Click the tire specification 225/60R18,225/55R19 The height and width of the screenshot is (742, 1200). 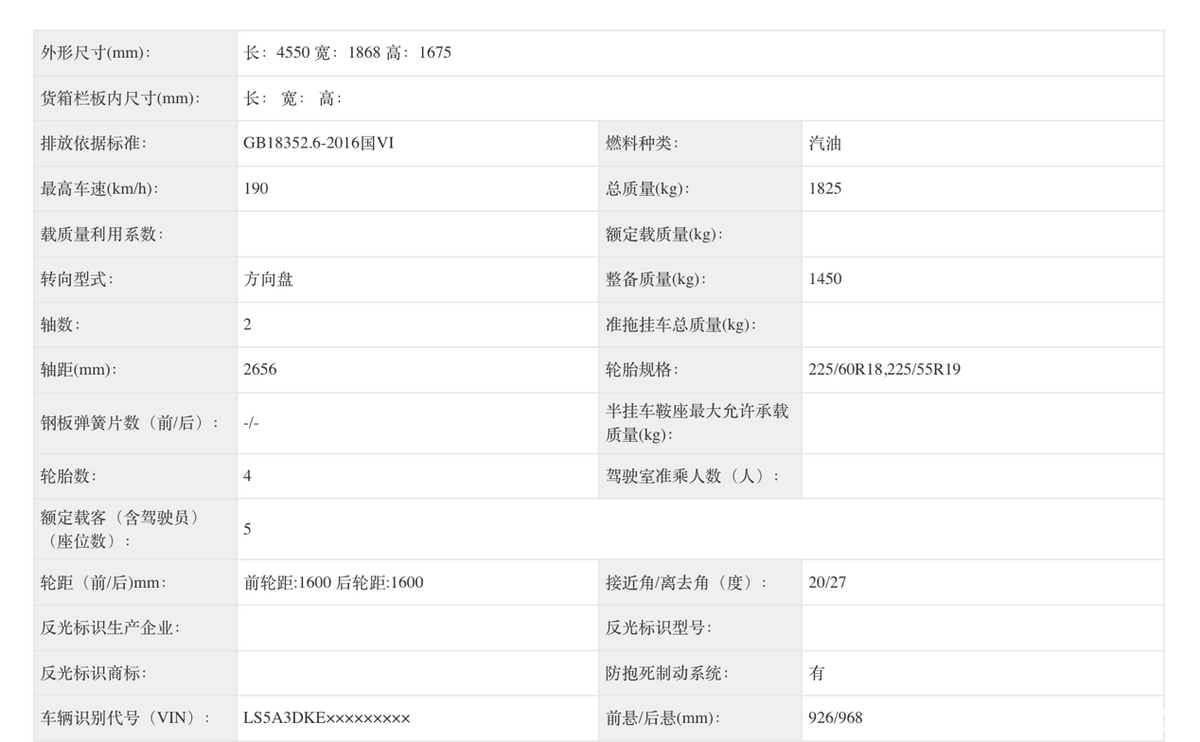point(884,369)
